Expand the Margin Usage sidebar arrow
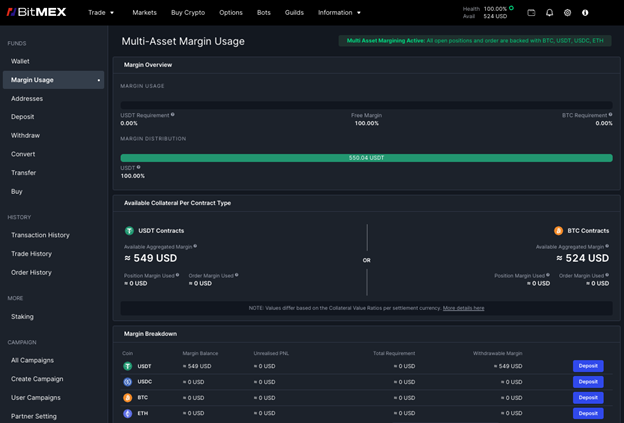This screenshot has height=423, width=624. [98, 80]
